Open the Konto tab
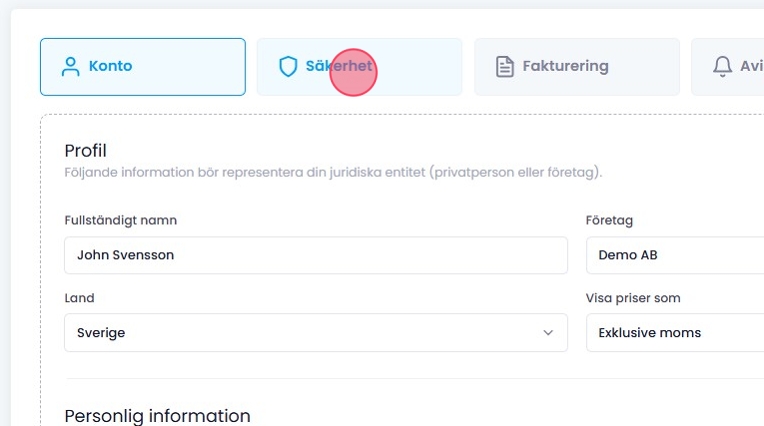764x426 pixels. click(142, 67)
